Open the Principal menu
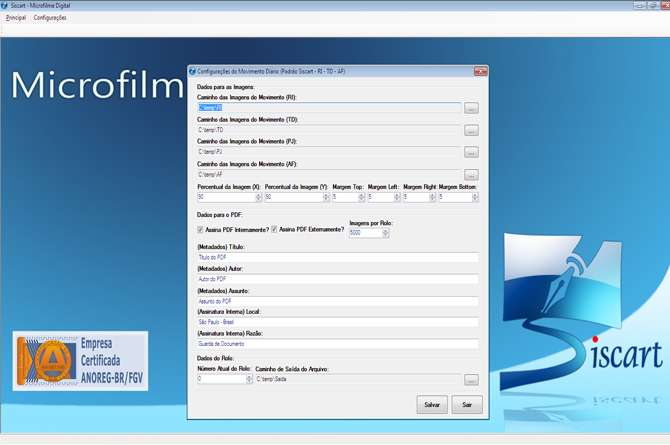The height and width of the screenshot is (445, 670). [x=16, y=18]
